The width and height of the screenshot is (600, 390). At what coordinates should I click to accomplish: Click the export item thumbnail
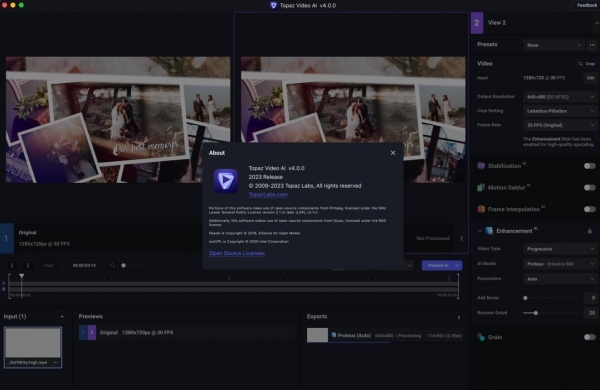(317, 335)
